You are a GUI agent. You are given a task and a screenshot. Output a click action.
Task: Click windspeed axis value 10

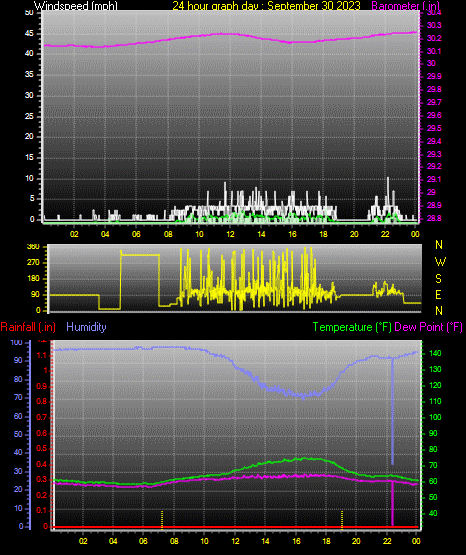tap(29, 178)
